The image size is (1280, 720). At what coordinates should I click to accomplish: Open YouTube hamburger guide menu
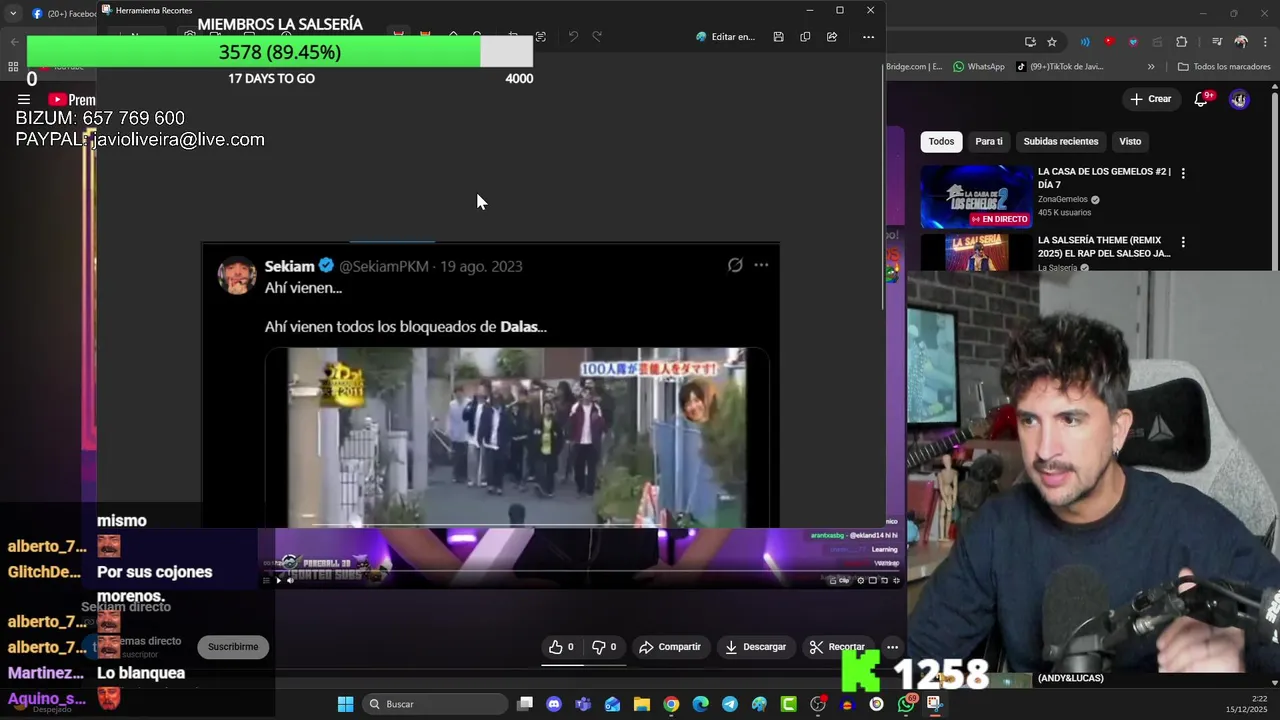[23, 100]
